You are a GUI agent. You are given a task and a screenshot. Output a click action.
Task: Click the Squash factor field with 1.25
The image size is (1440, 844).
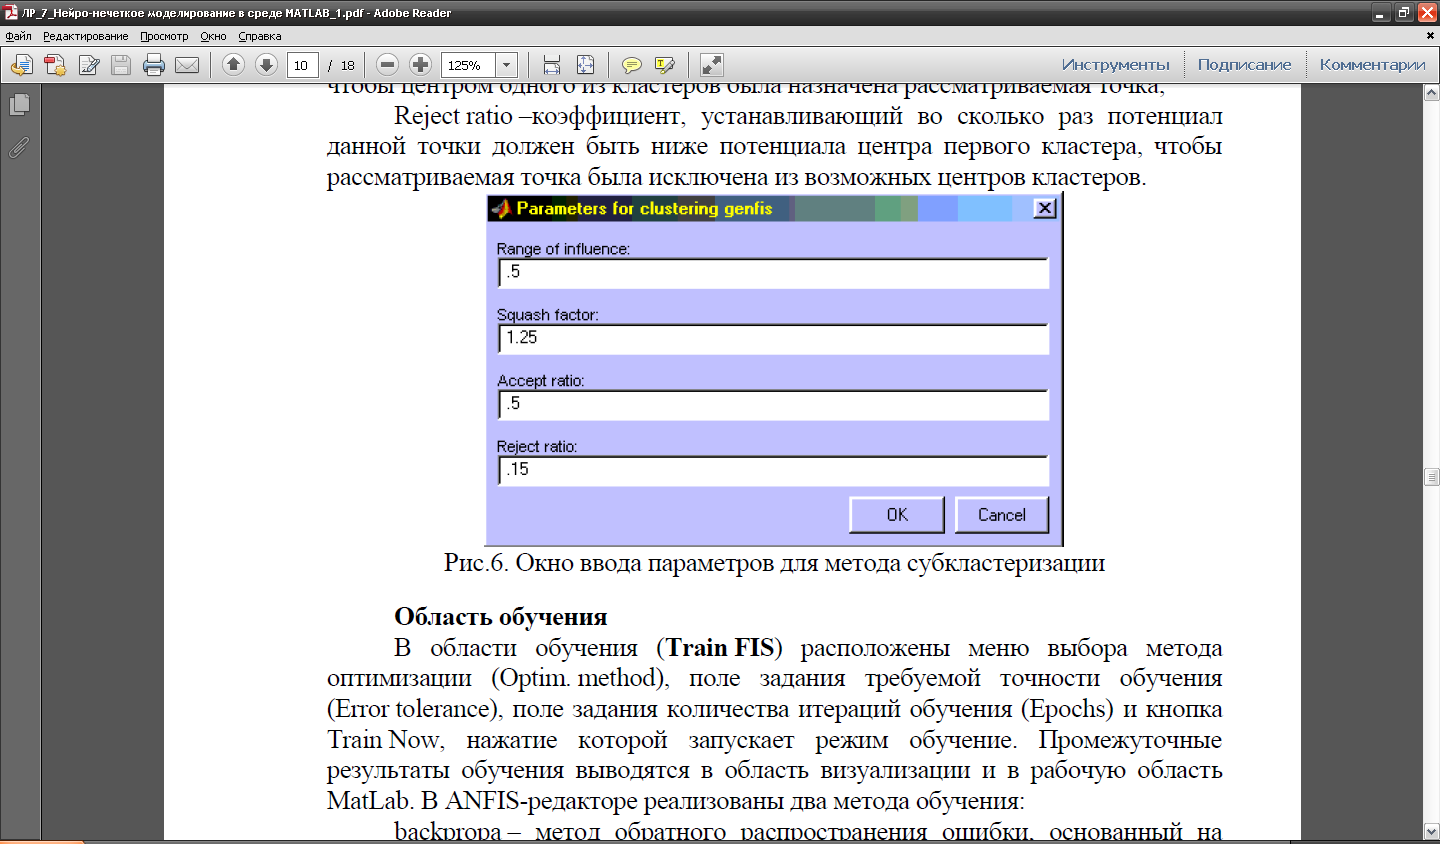774,339
